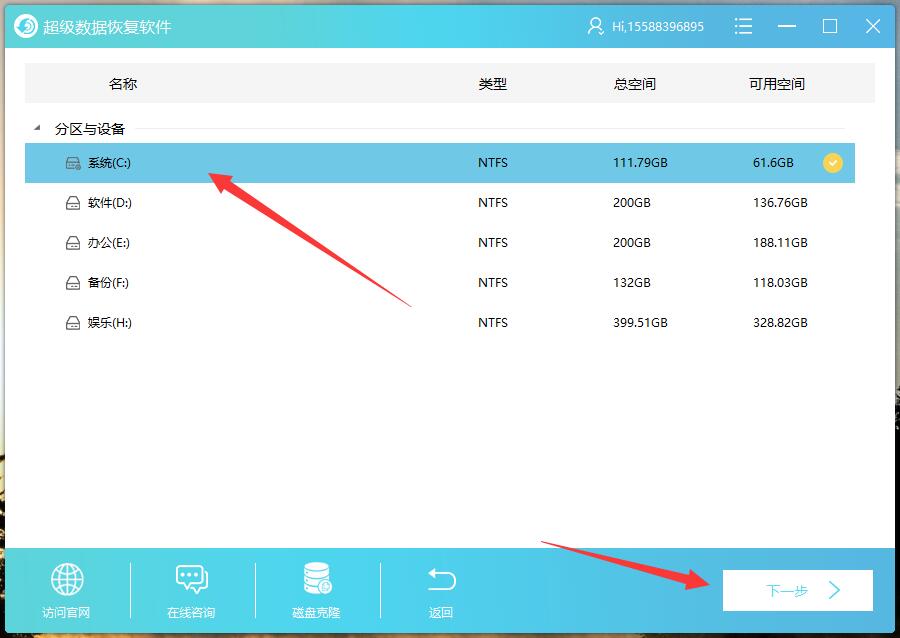Click the 类型 column header
The width and height of the screenshot is (900, 638).
pyautogui.click(x=493, y=84)
